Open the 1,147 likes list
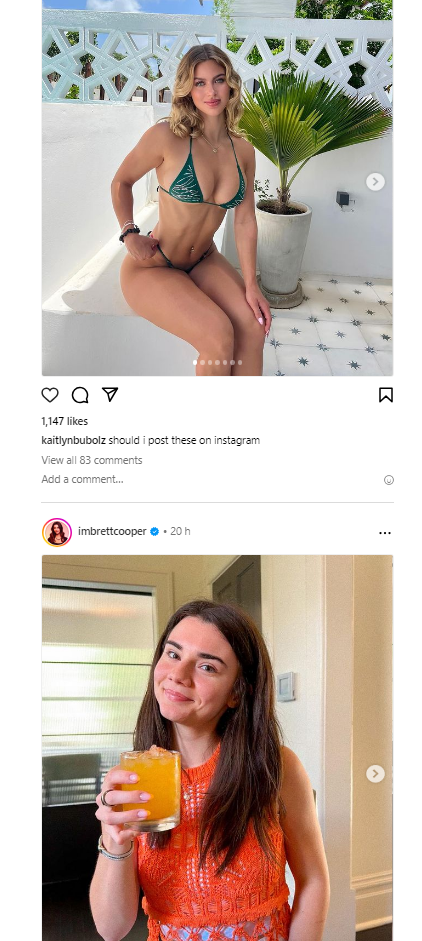The width and height of the screenshot is (422, 941). 64,421
